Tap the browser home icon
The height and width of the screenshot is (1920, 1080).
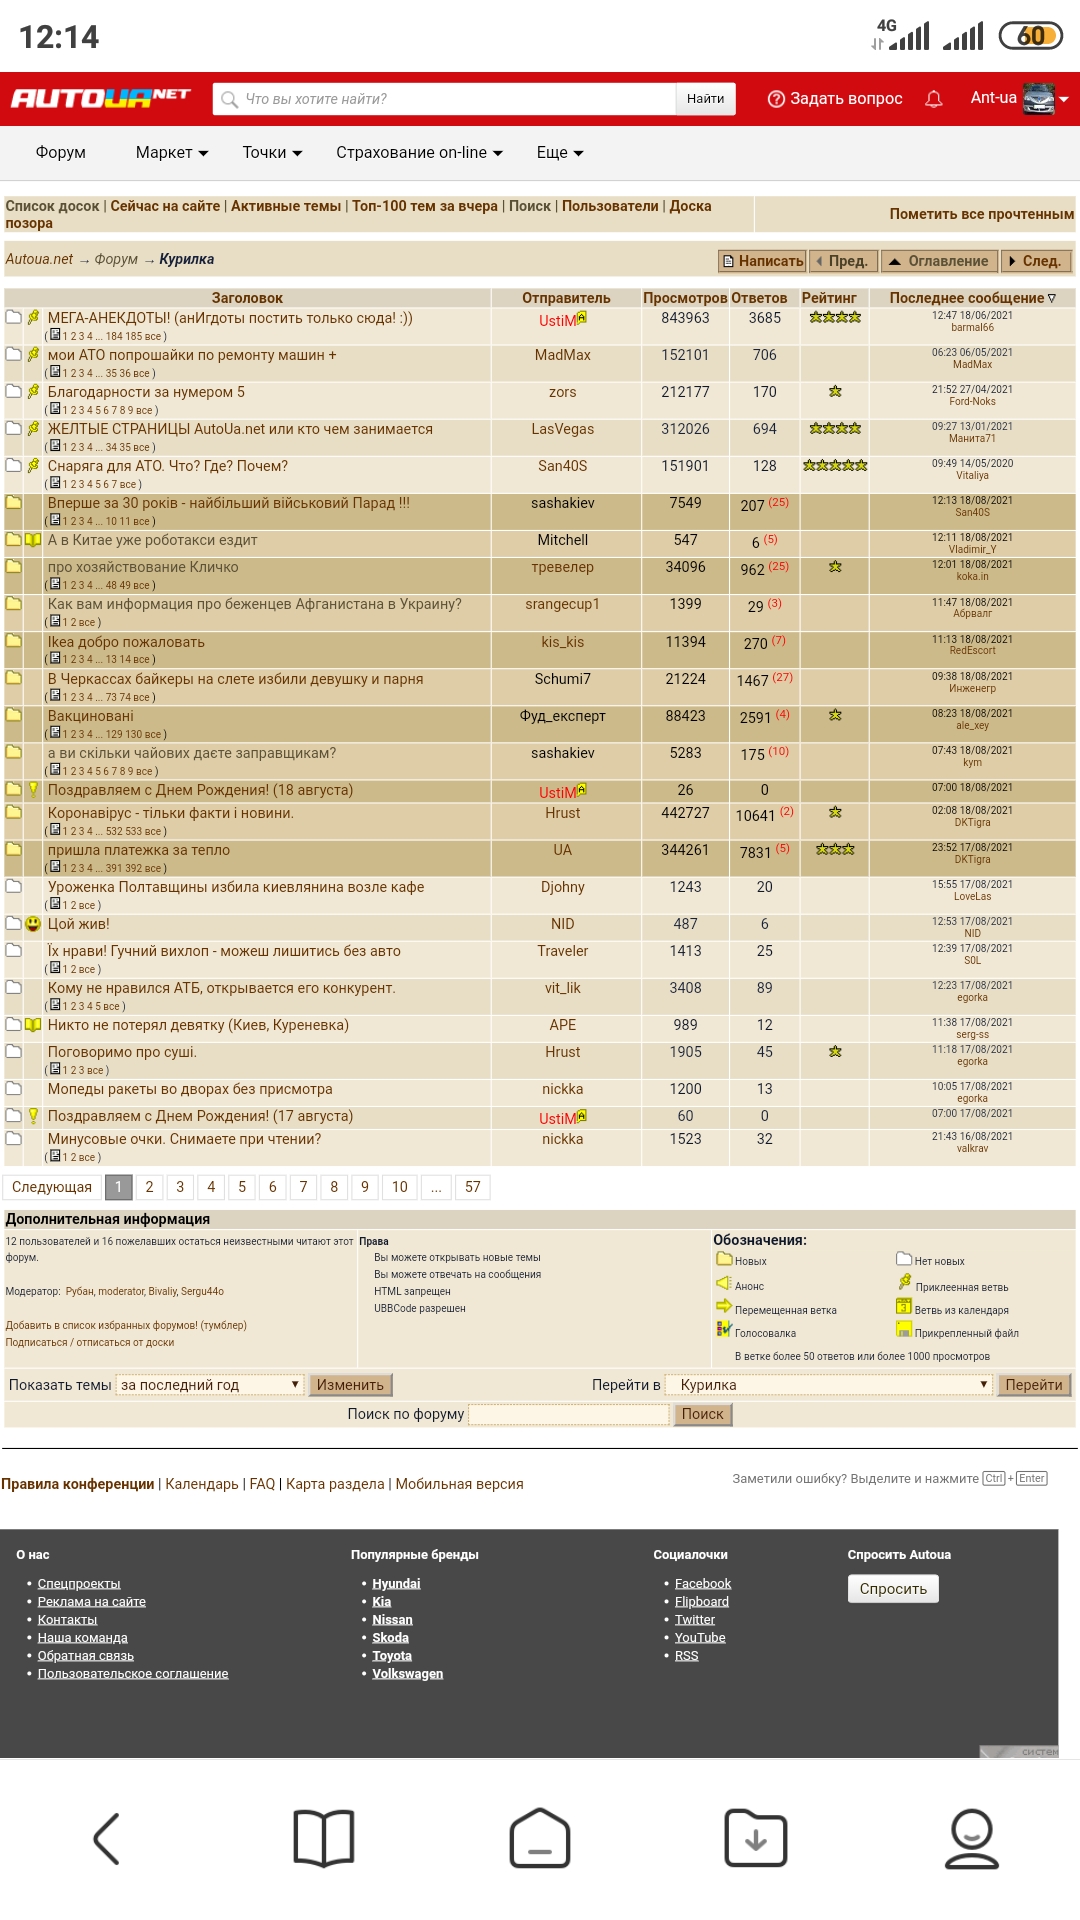point(539,1838)
